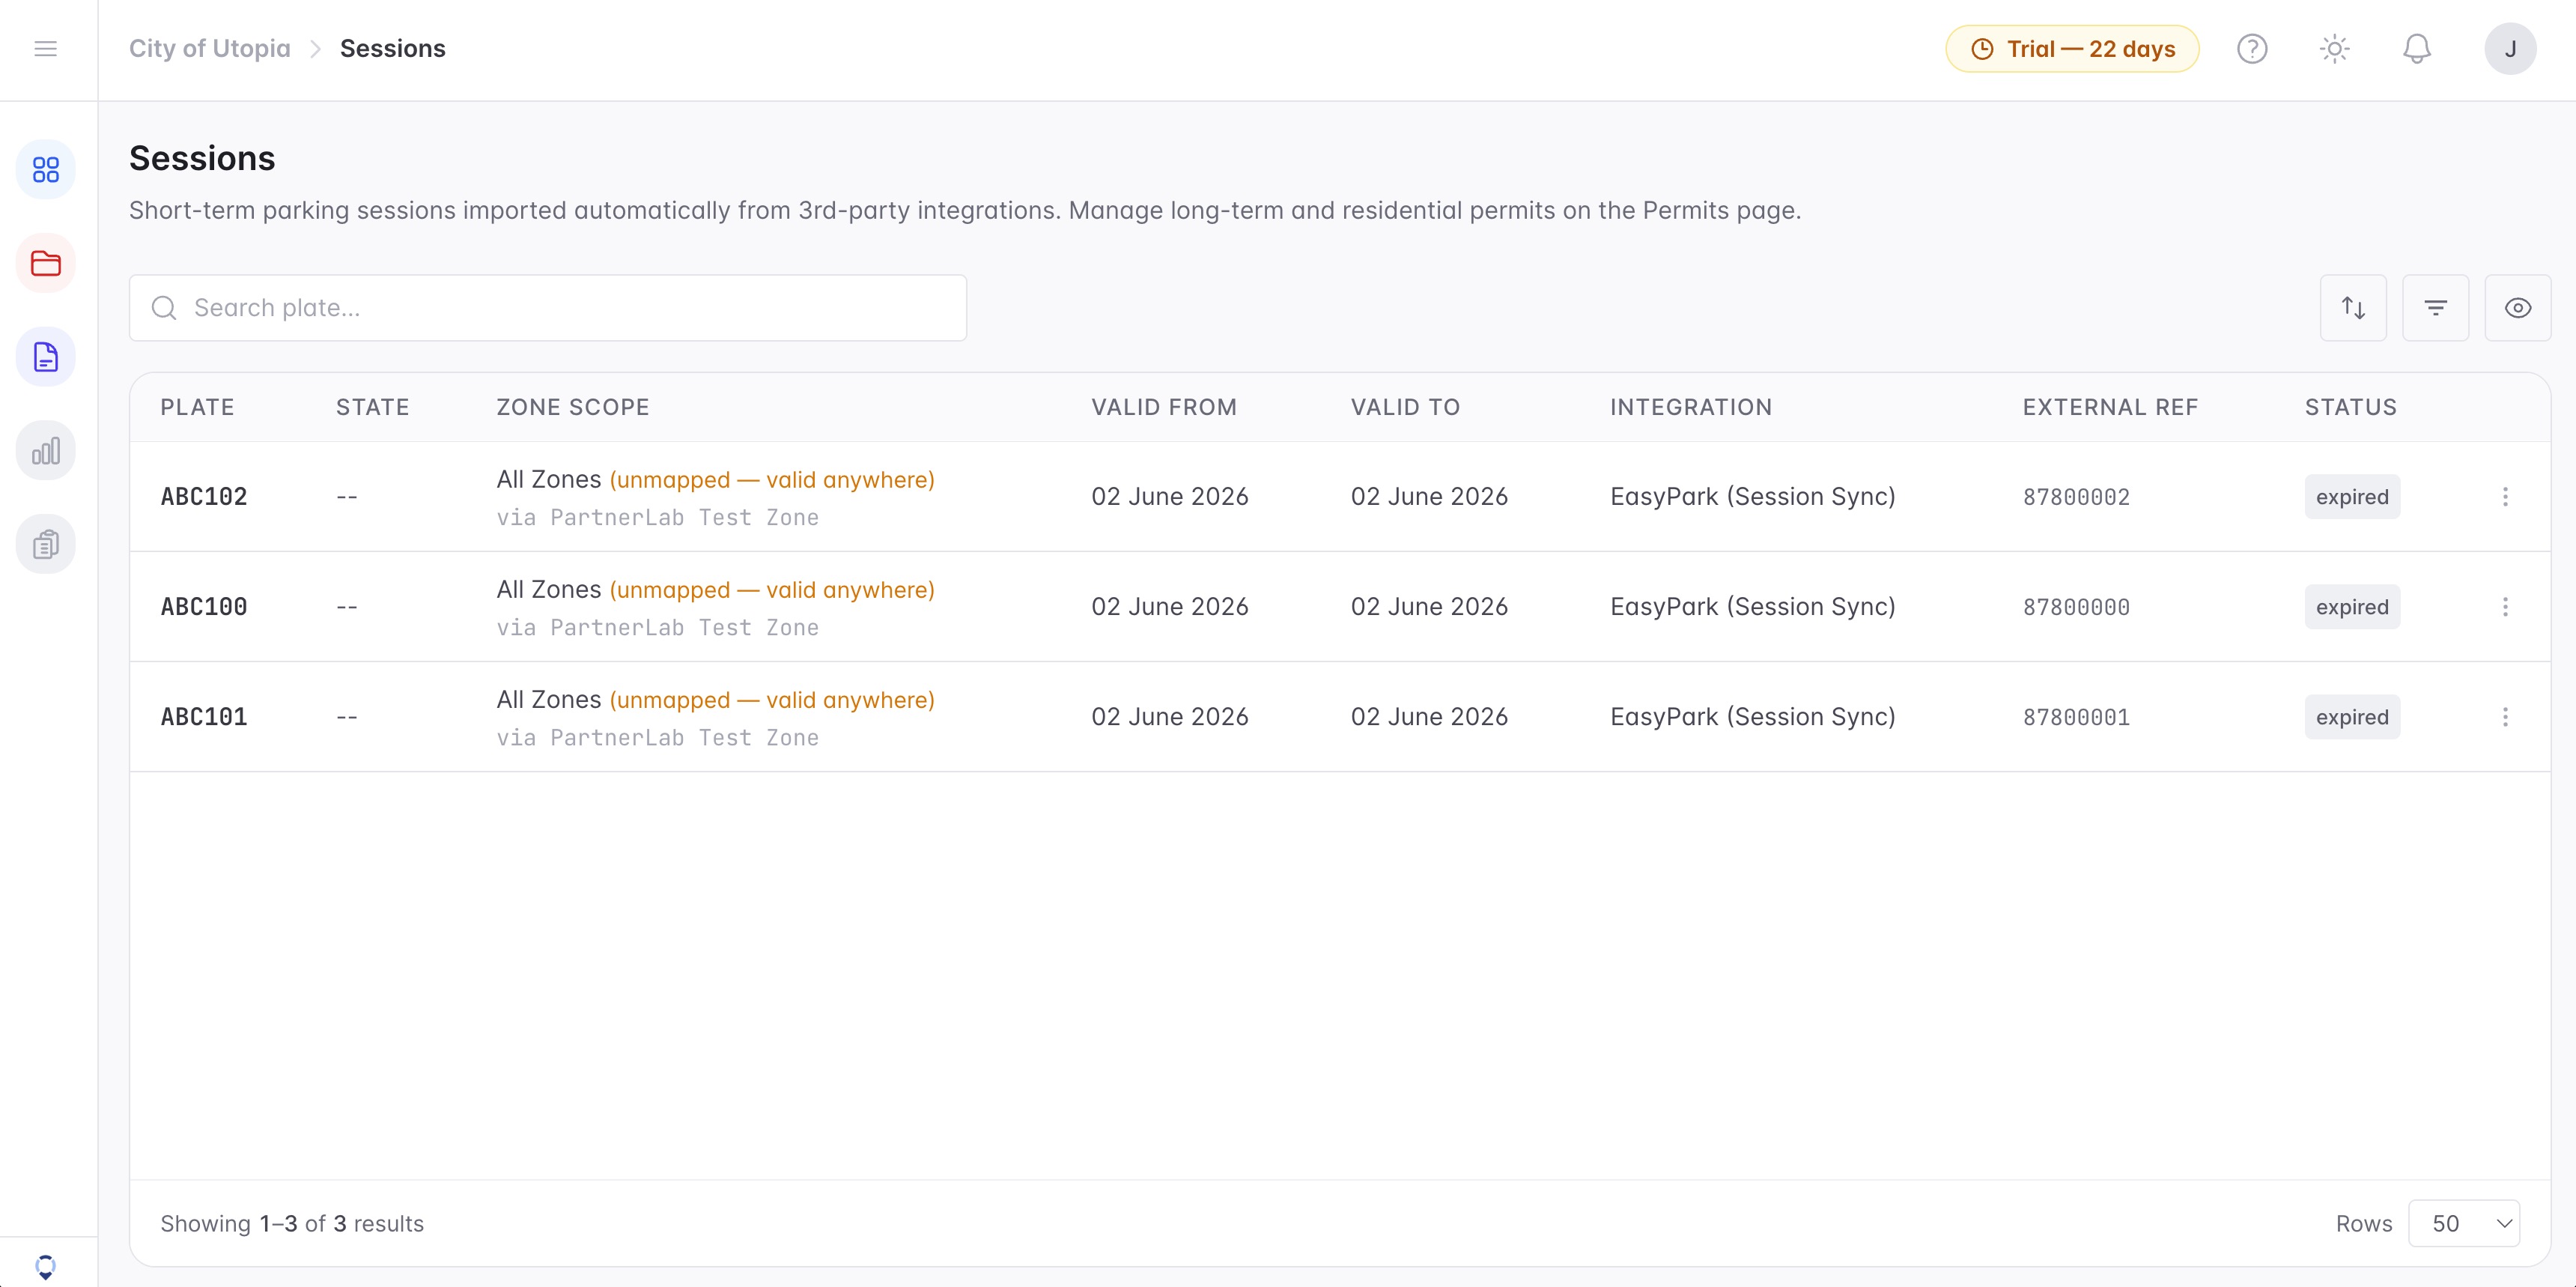Image resolution: width=2576 pixels, height=1287 pixels.
Task: Open the sort arrows button
Action: (2353, 308)
